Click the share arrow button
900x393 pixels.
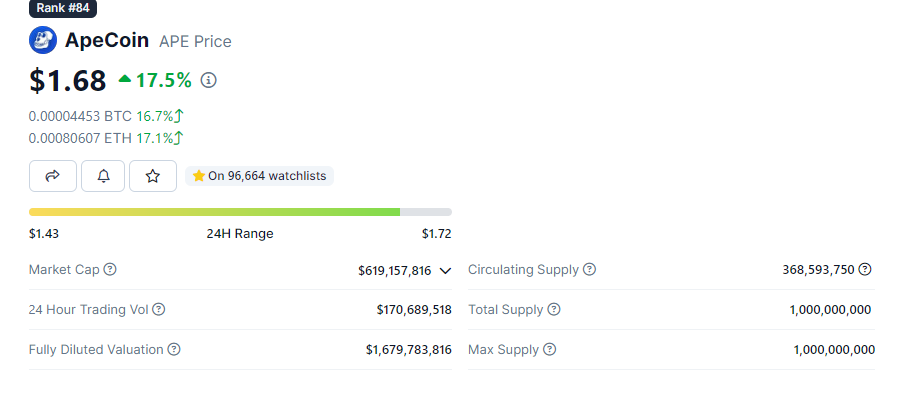tap(53, 176)
